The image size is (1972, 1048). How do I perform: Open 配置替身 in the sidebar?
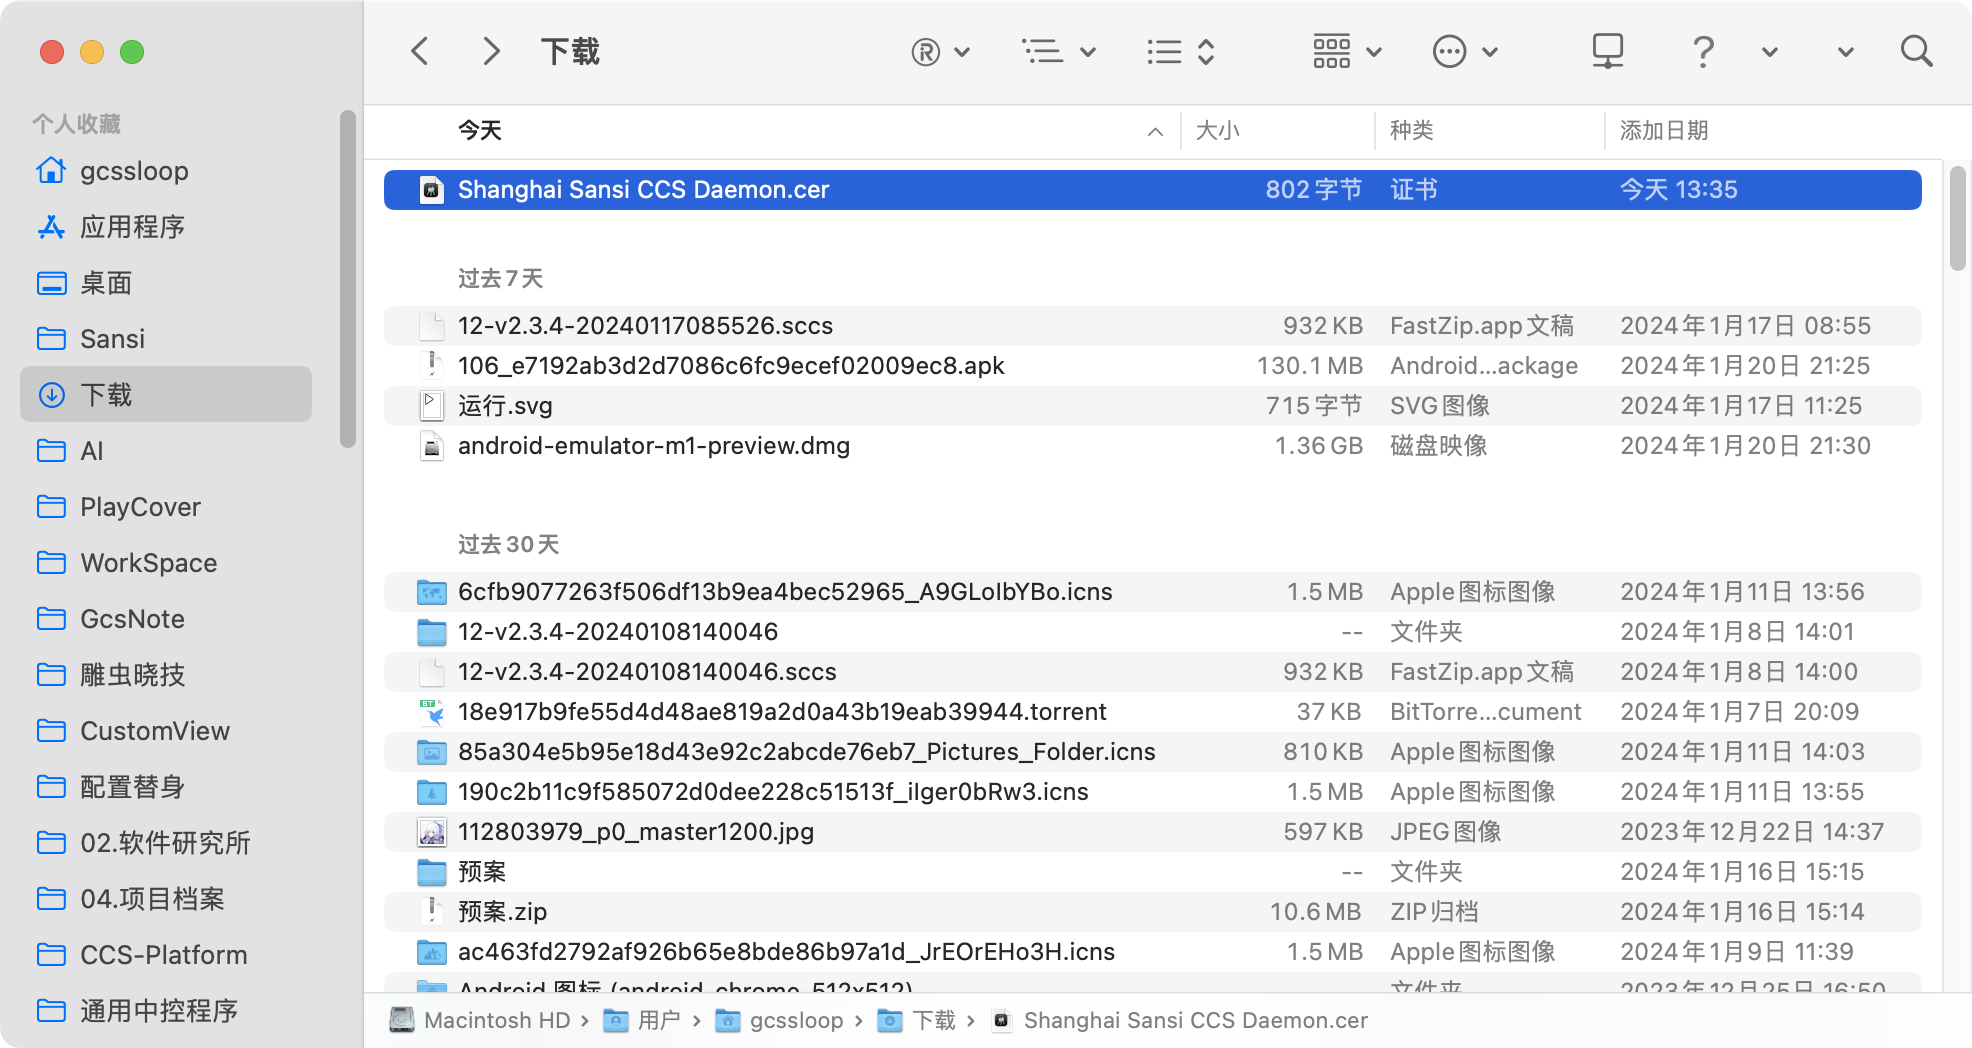(x=165, y=787)
